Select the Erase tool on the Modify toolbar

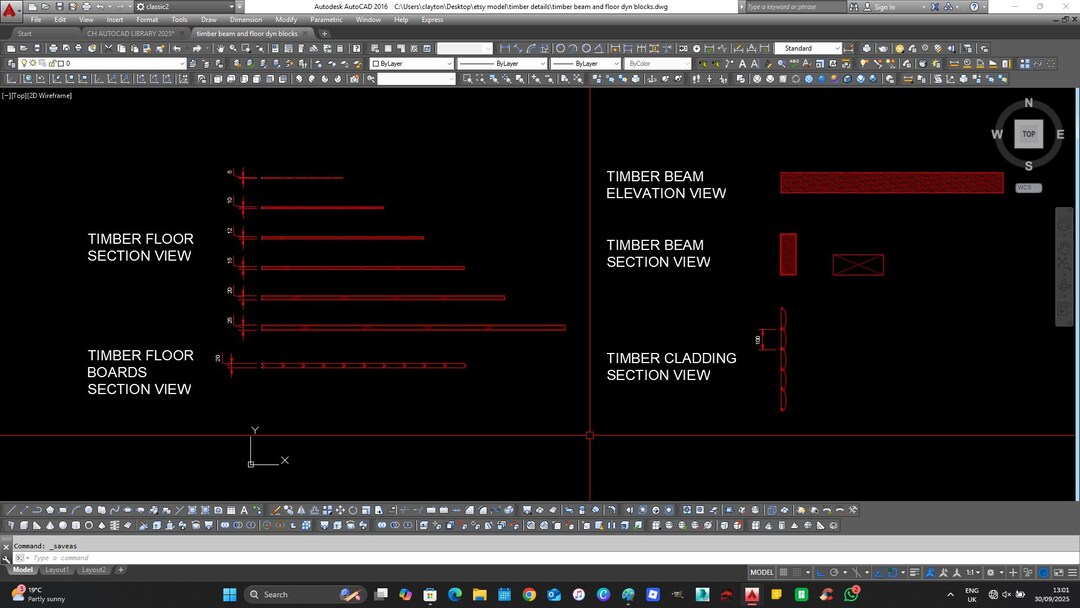[x=275, y=510]
